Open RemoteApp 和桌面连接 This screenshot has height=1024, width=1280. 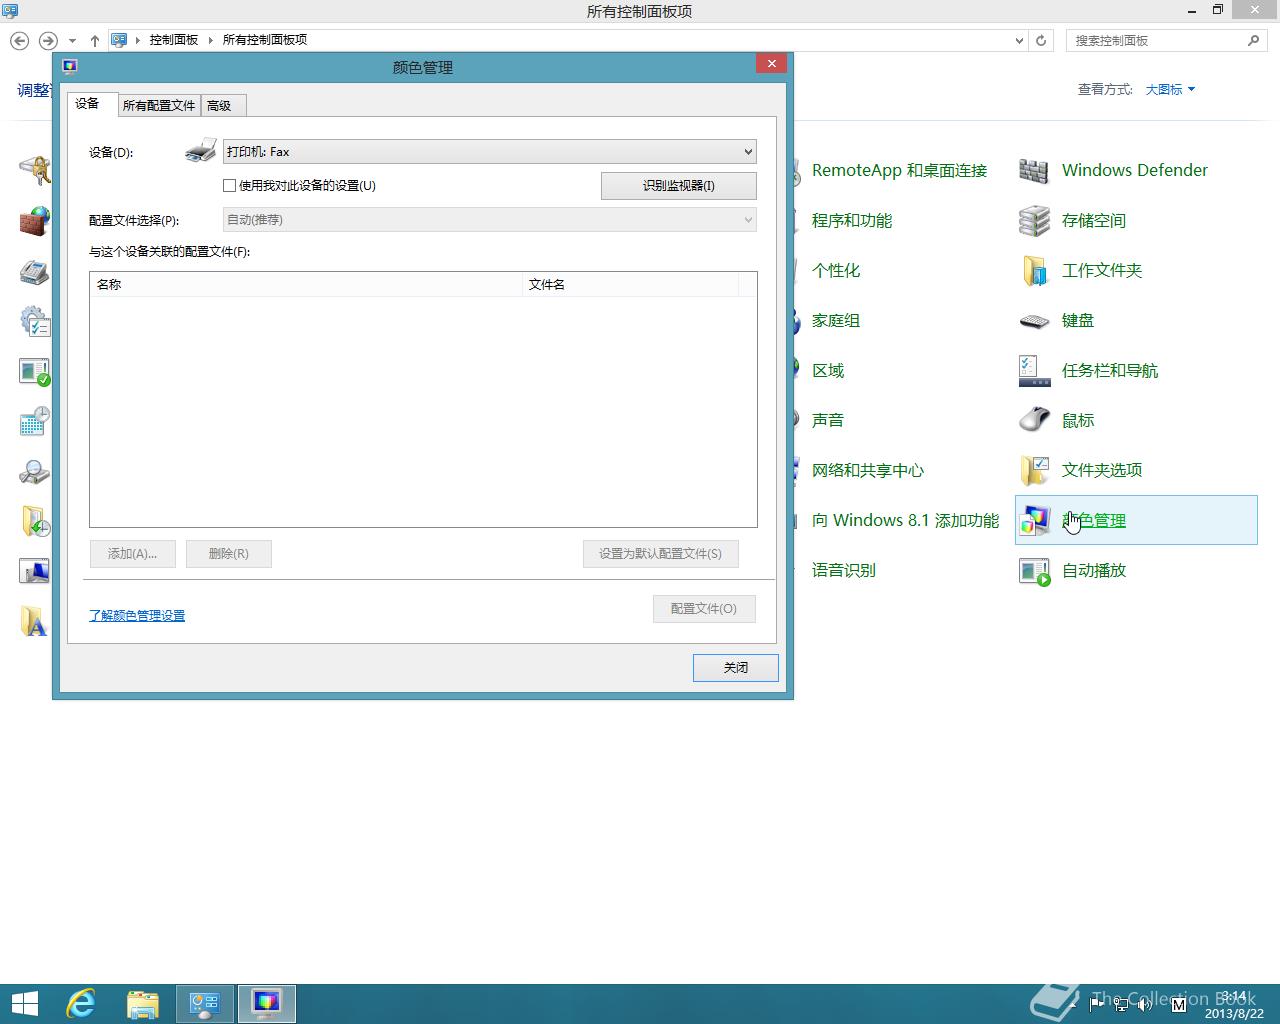click(899, 171)
